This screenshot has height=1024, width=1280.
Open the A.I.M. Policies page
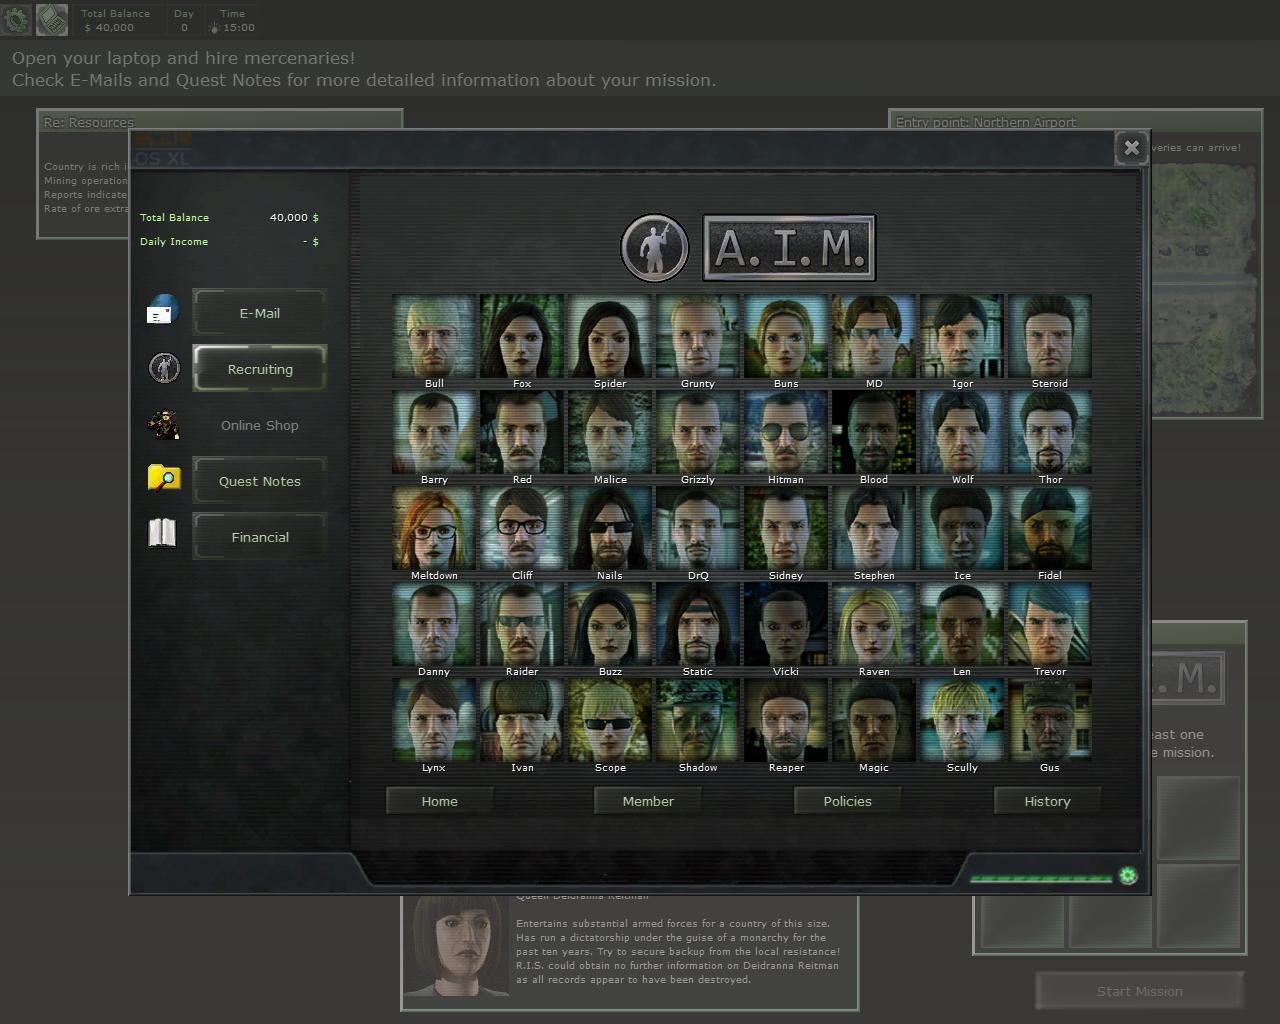pyautogui.click(x=848, y=801)
